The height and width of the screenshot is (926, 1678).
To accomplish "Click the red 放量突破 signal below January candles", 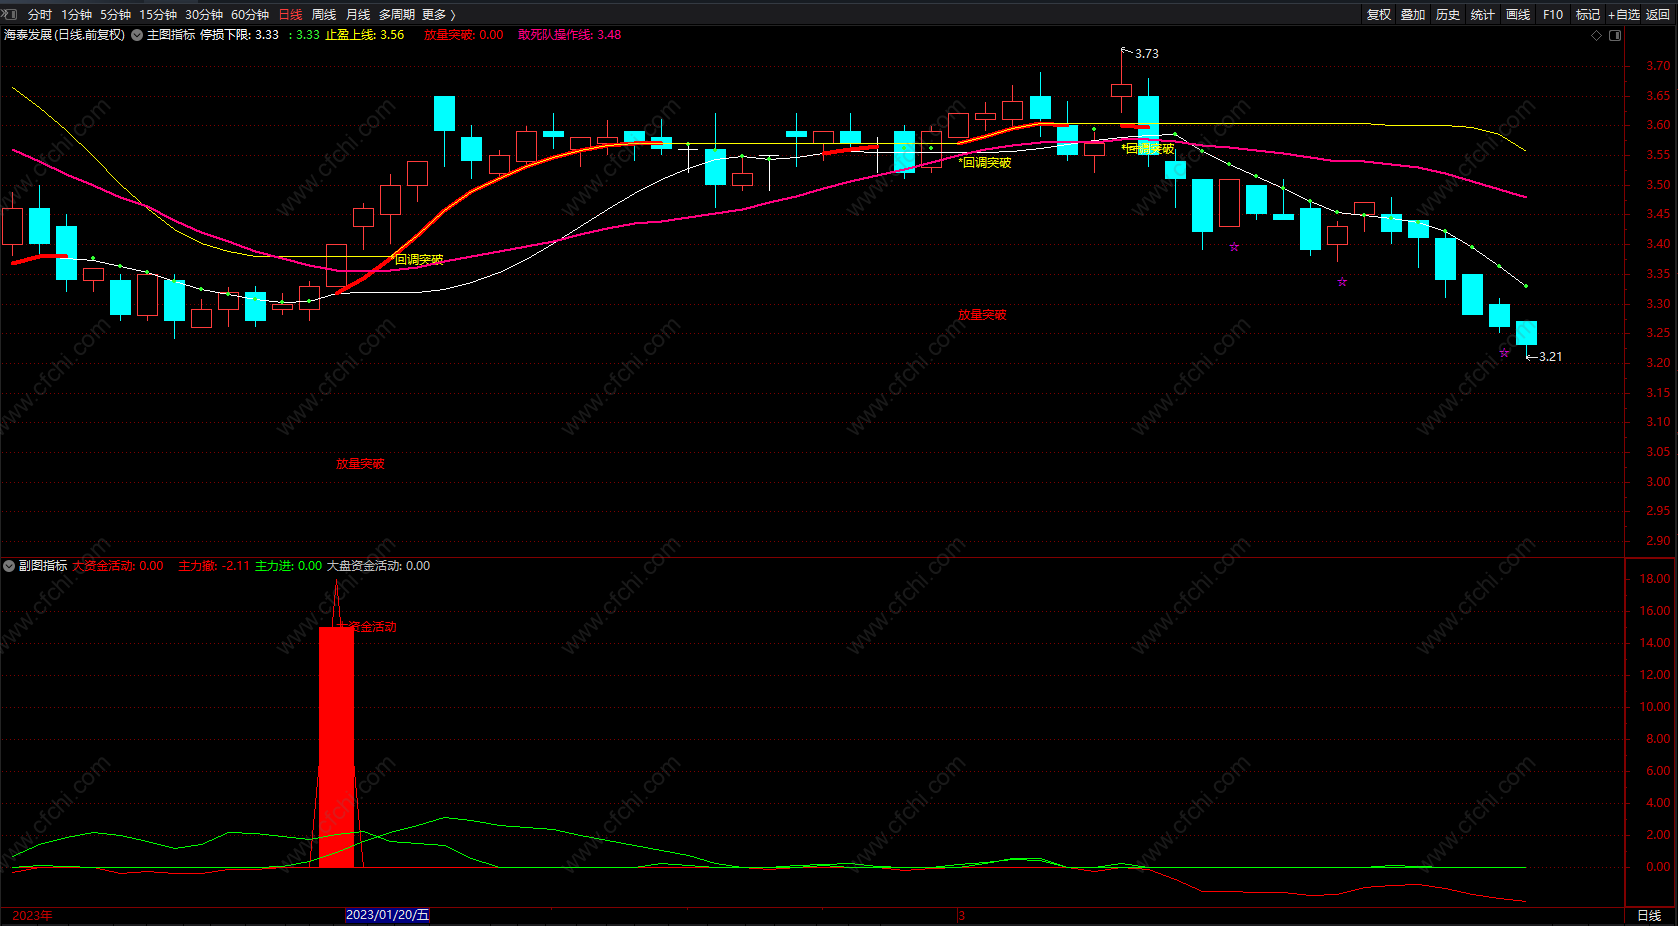I will (x=360, y=464).
